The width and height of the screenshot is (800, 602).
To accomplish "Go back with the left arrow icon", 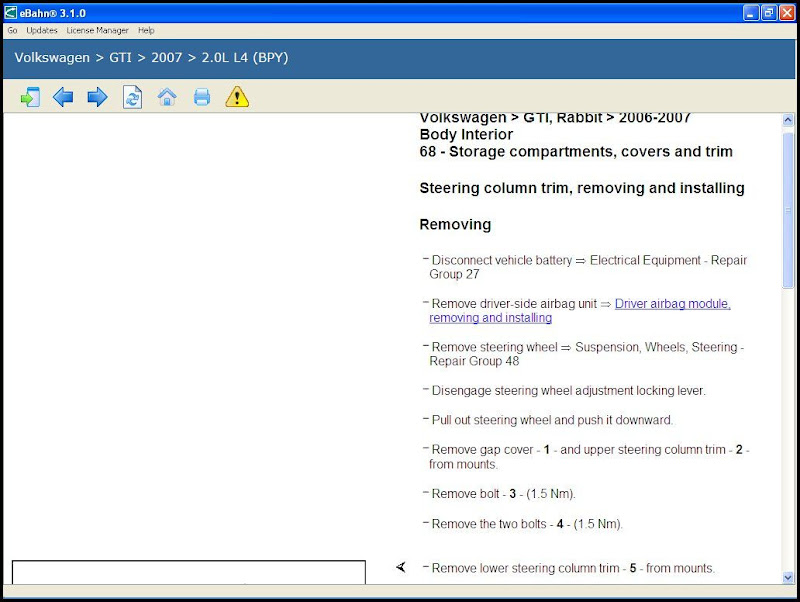I will (63, 97).
